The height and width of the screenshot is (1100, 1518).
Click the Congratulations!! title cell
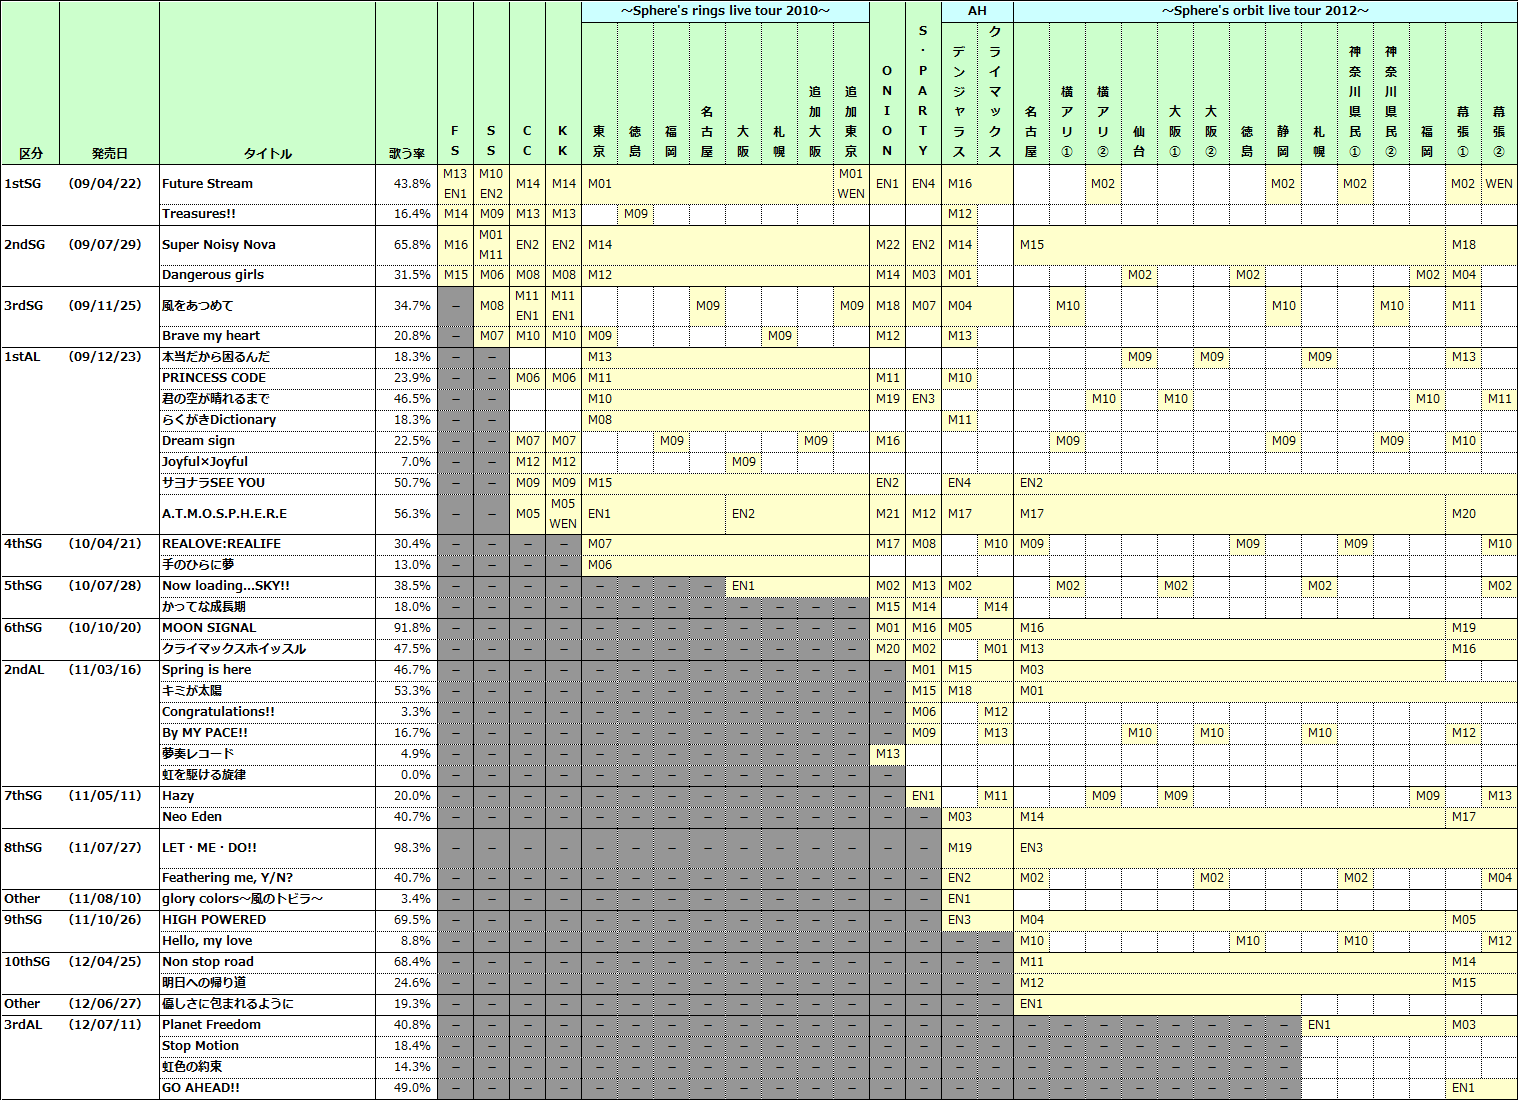click(x=268, y=712)
